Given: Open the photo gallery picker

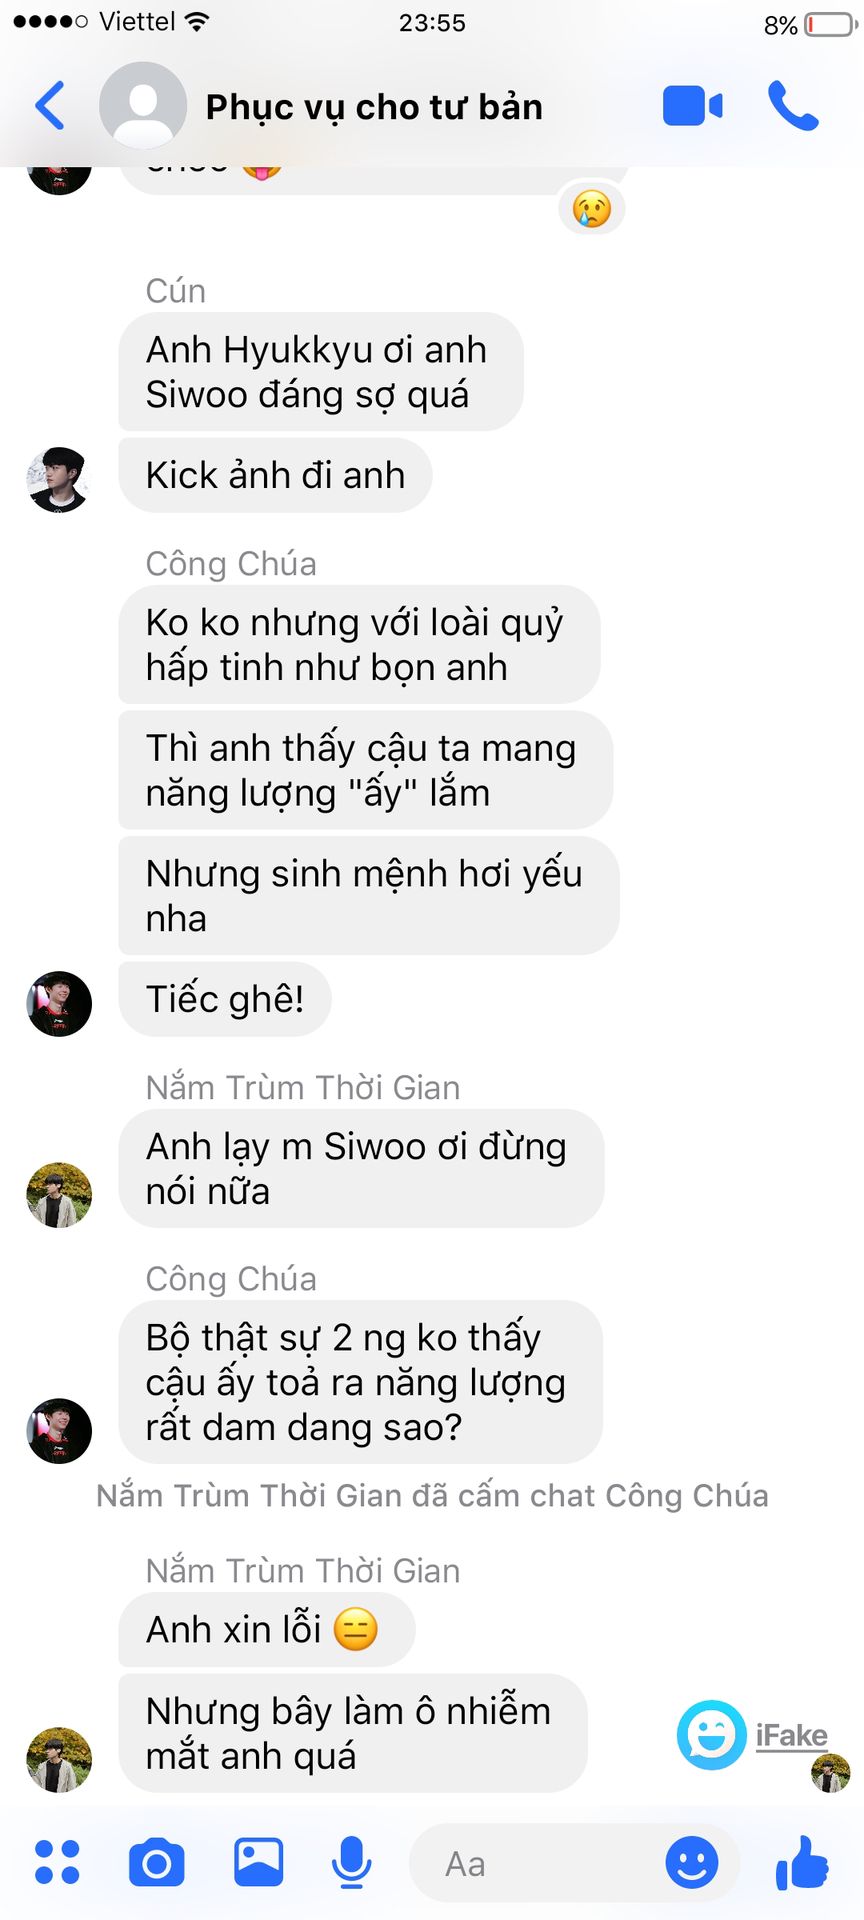Looking at the screenshot, I should pyautogui.click(x=258, y=1862).
